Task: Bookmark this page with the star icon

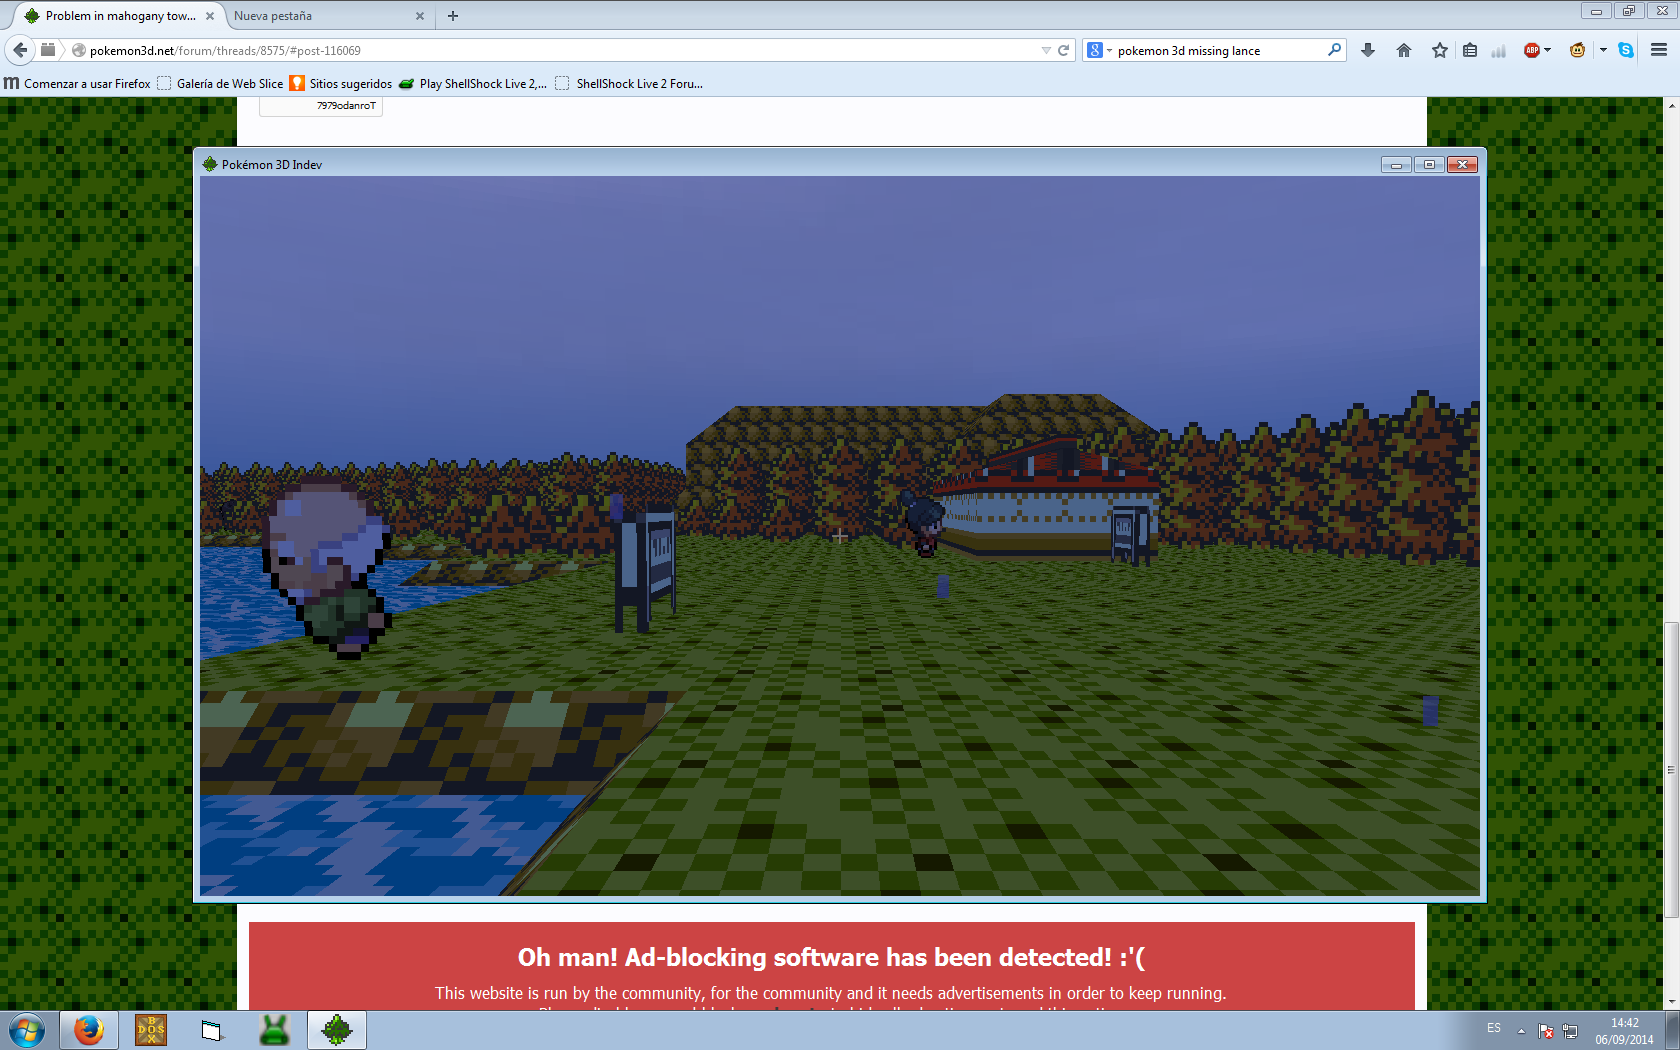Action: [1440, 50]
